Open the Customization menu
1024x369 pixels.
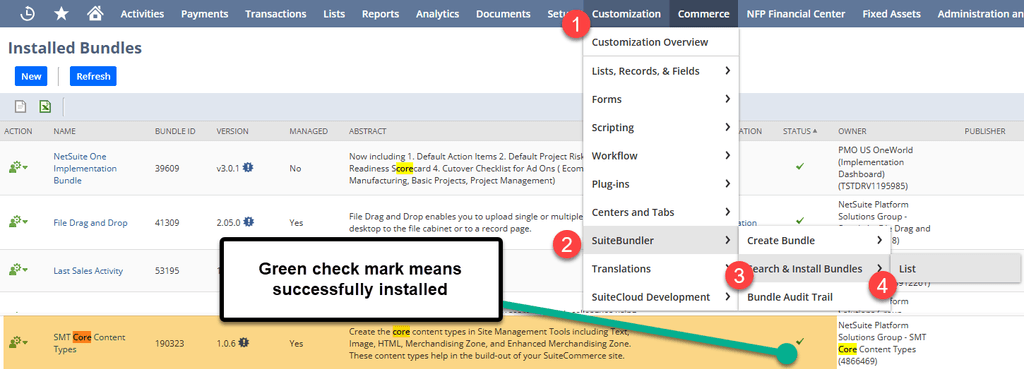[626, 13]
